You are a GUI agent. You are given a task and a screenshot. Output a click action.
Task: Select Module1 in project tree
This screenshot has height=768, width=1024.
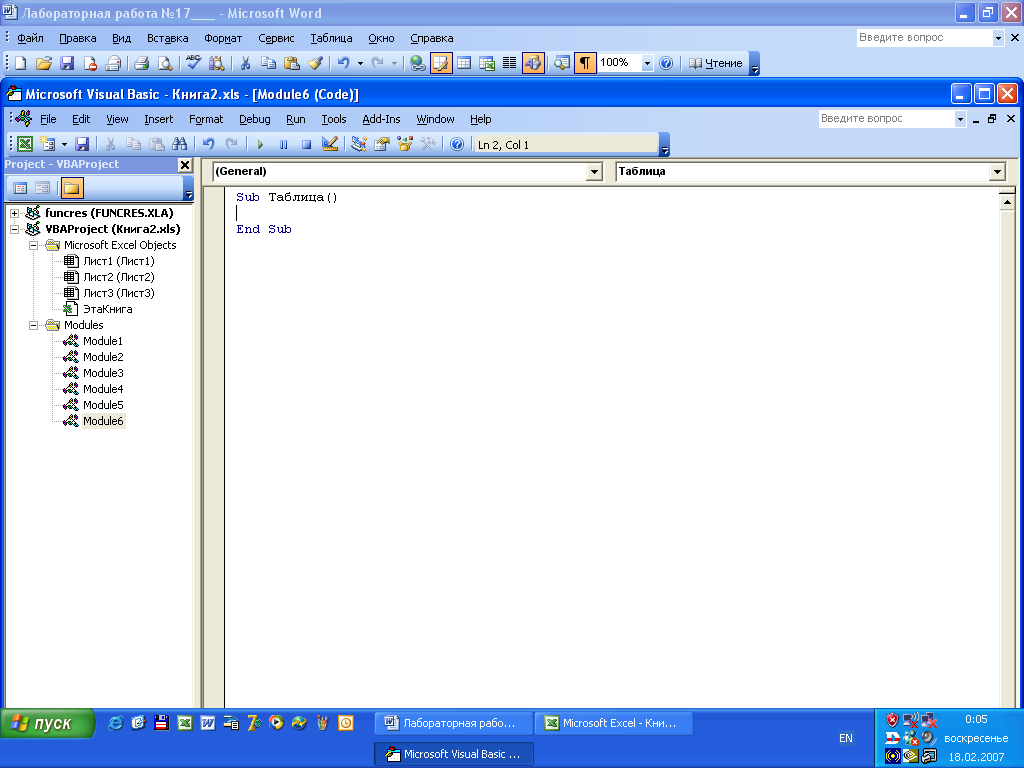point(103,341)
